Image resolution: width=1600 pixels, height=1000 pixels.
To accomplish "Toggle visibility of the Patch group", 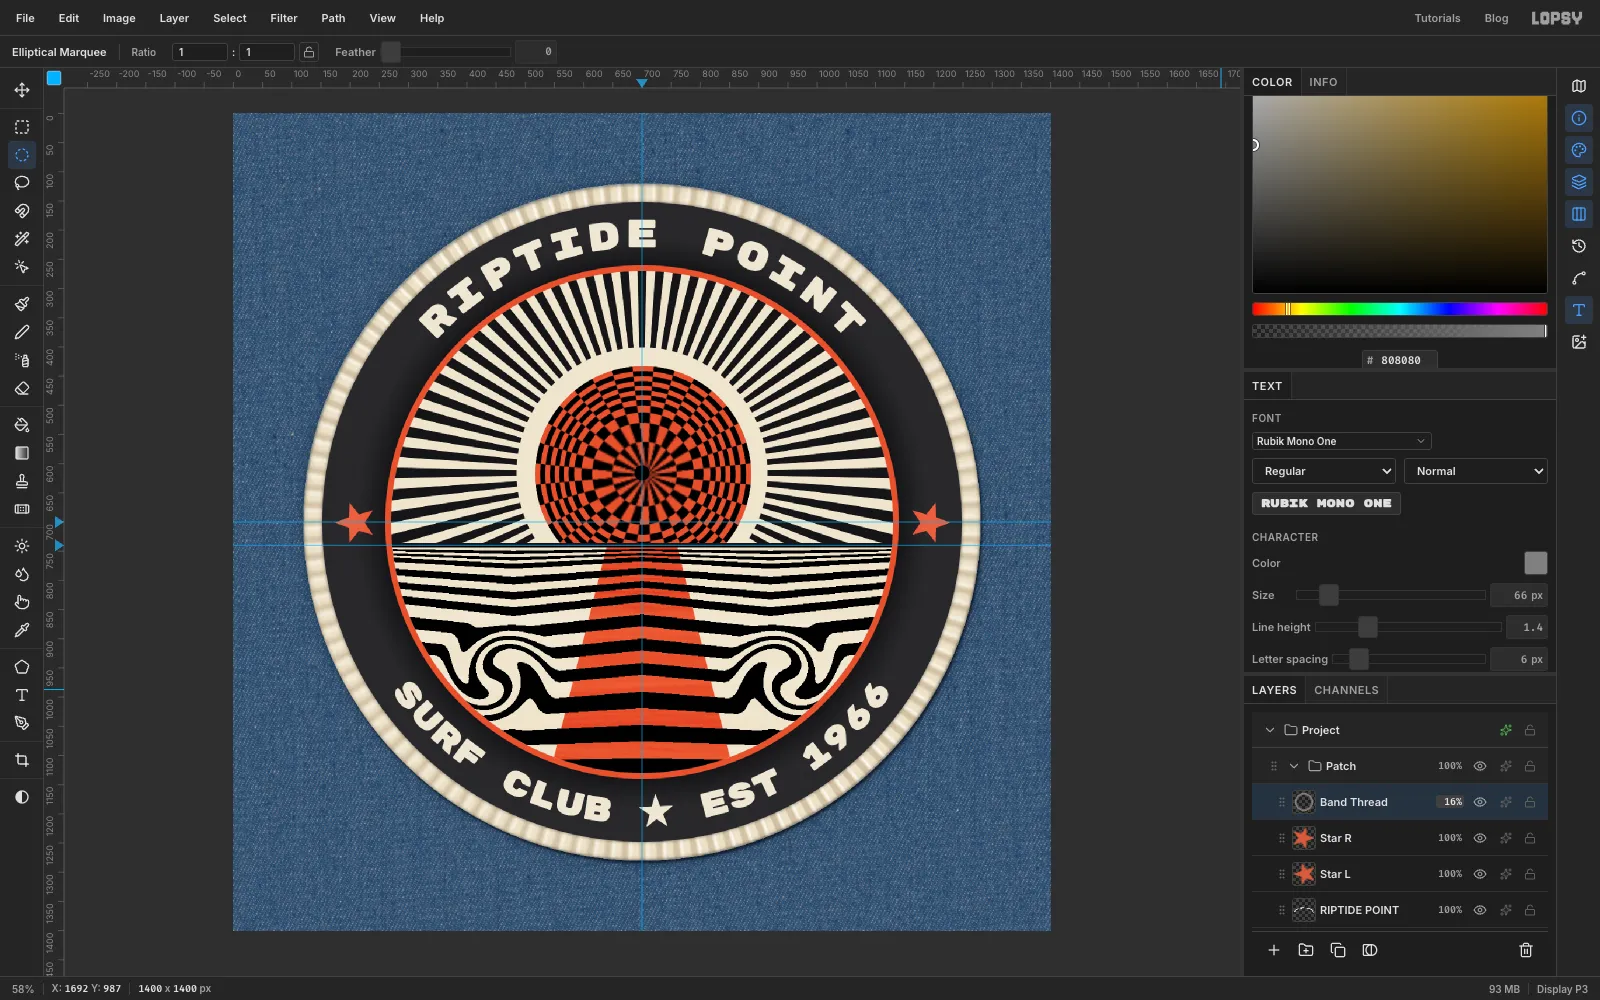I will point(1480,766).
